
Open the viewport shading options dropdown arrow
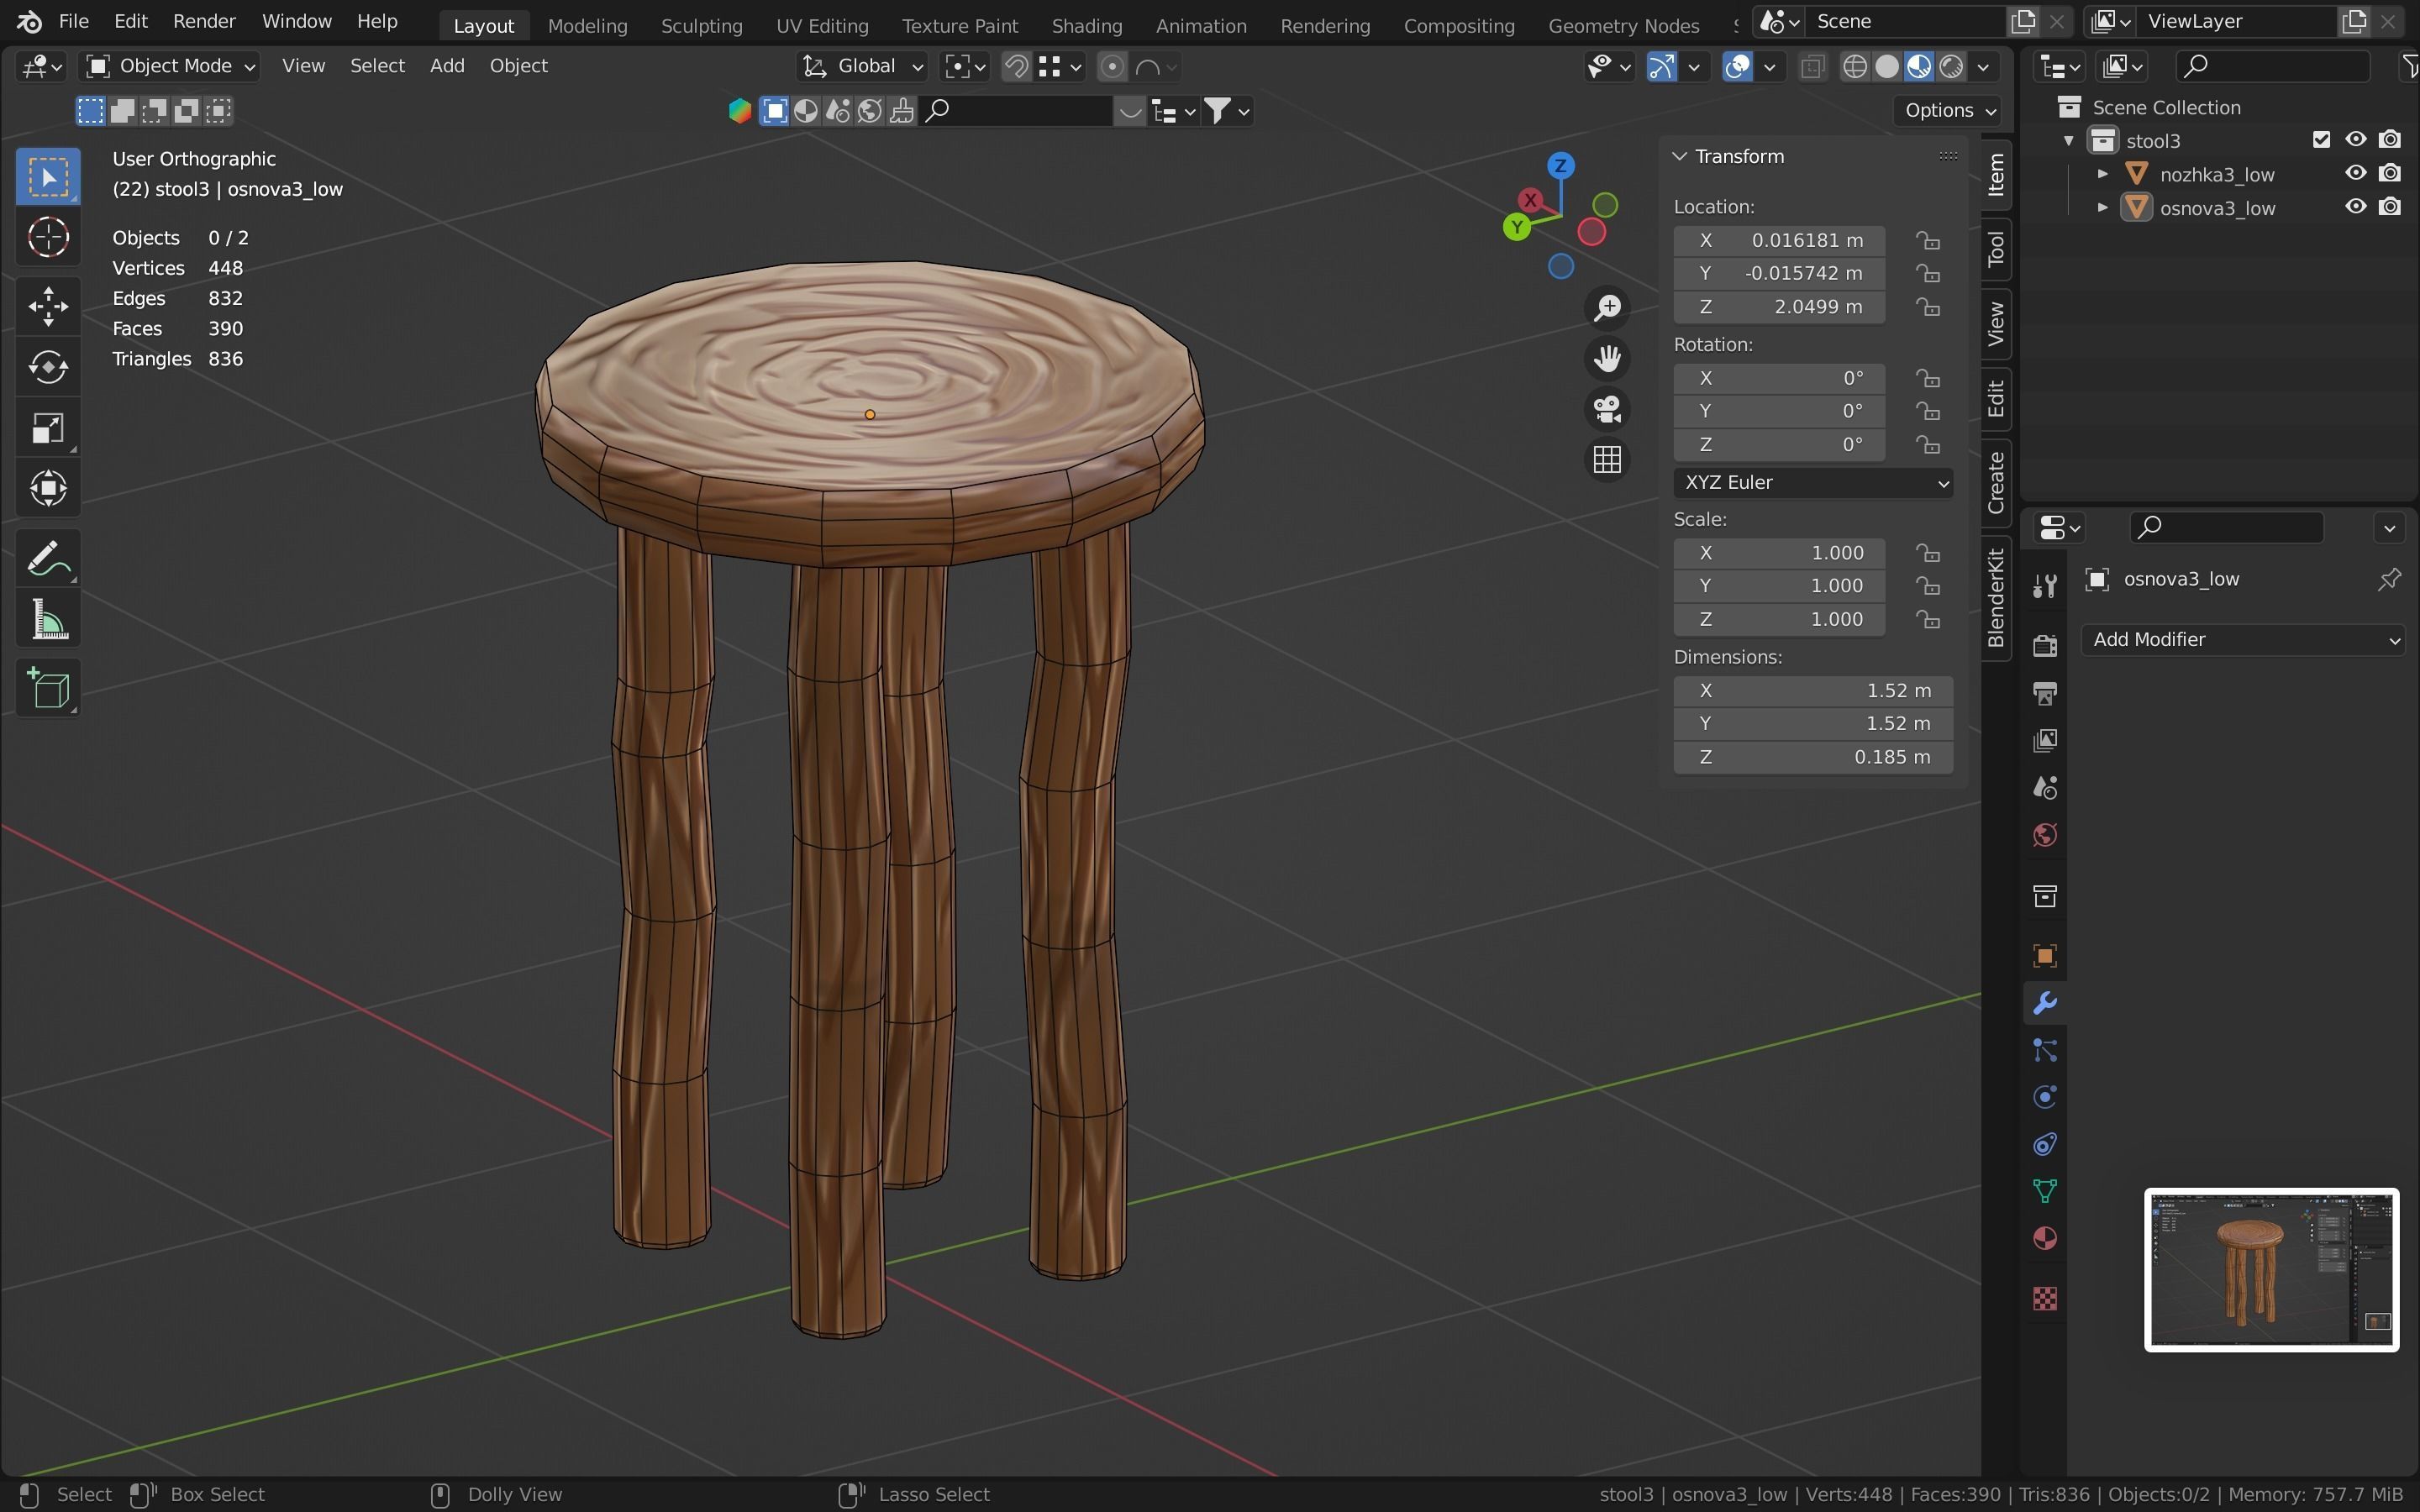point(1982,67)
